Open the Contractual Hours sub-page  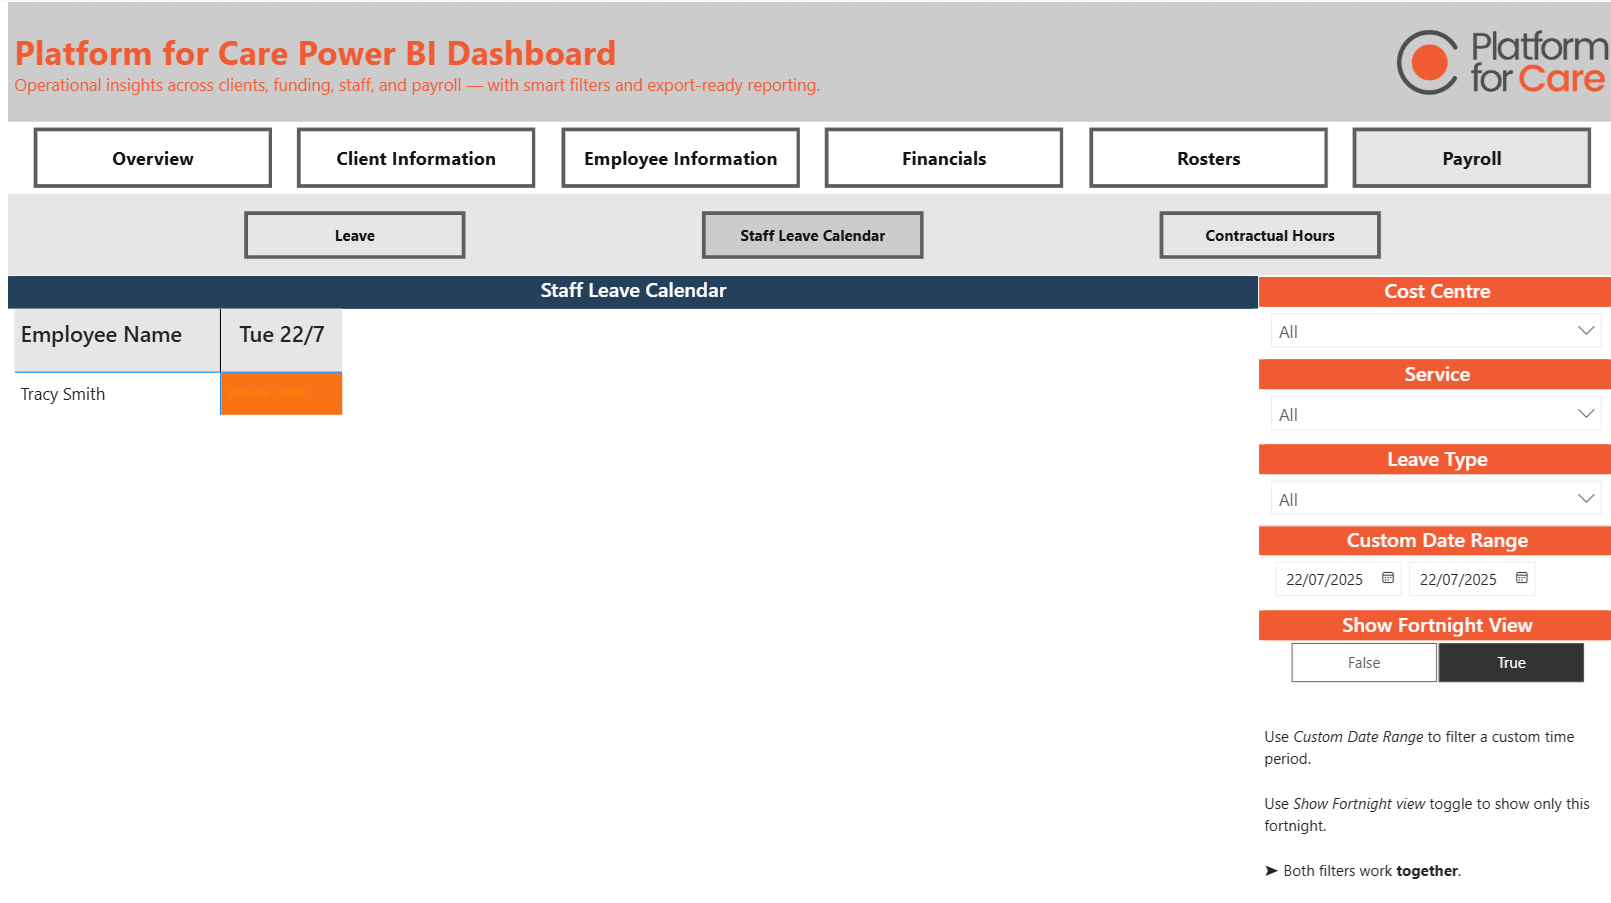coord(1270,235)
